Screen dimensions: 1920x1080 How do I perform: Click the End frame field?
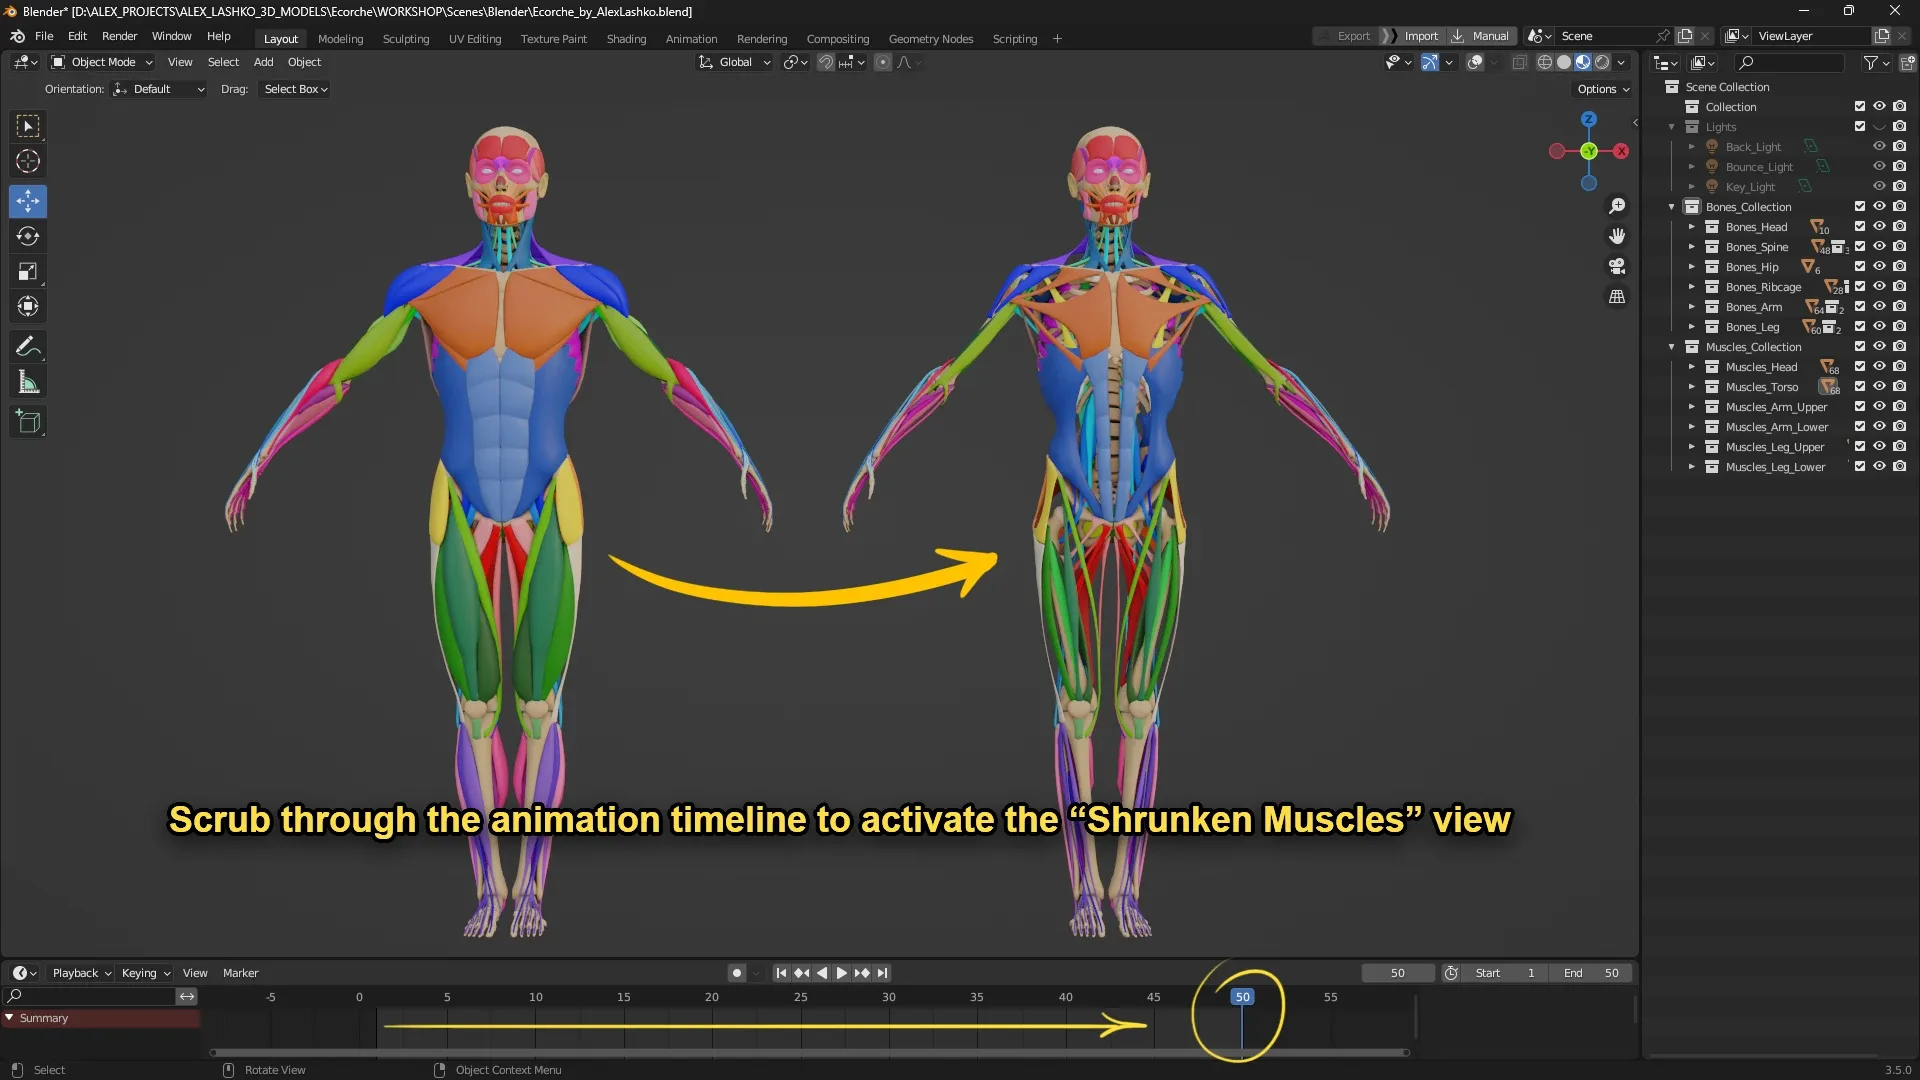(1592, 973)
